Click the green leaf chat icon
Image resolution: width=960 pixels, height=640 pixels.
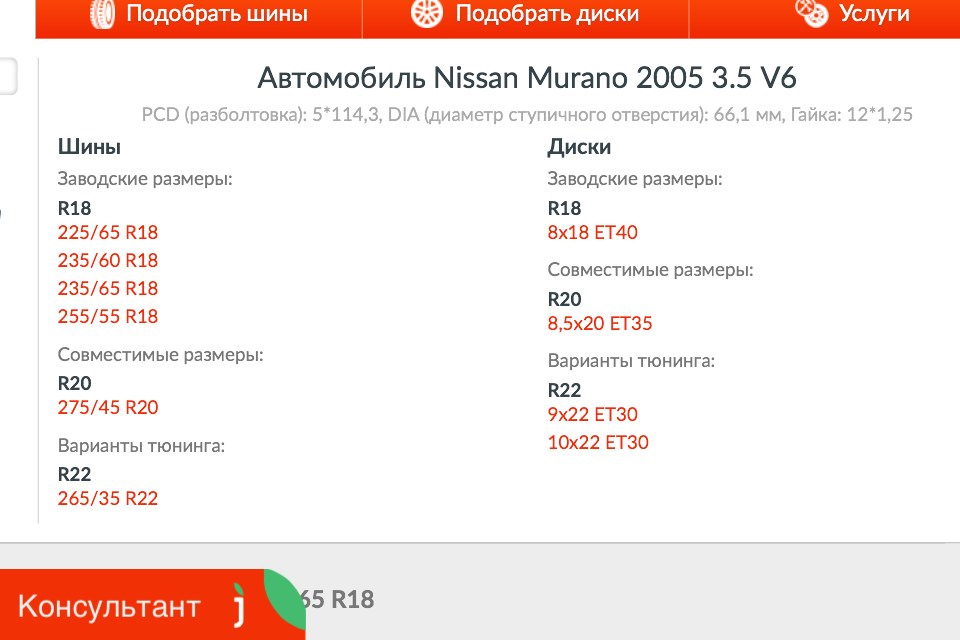click(x=283, y=600)
